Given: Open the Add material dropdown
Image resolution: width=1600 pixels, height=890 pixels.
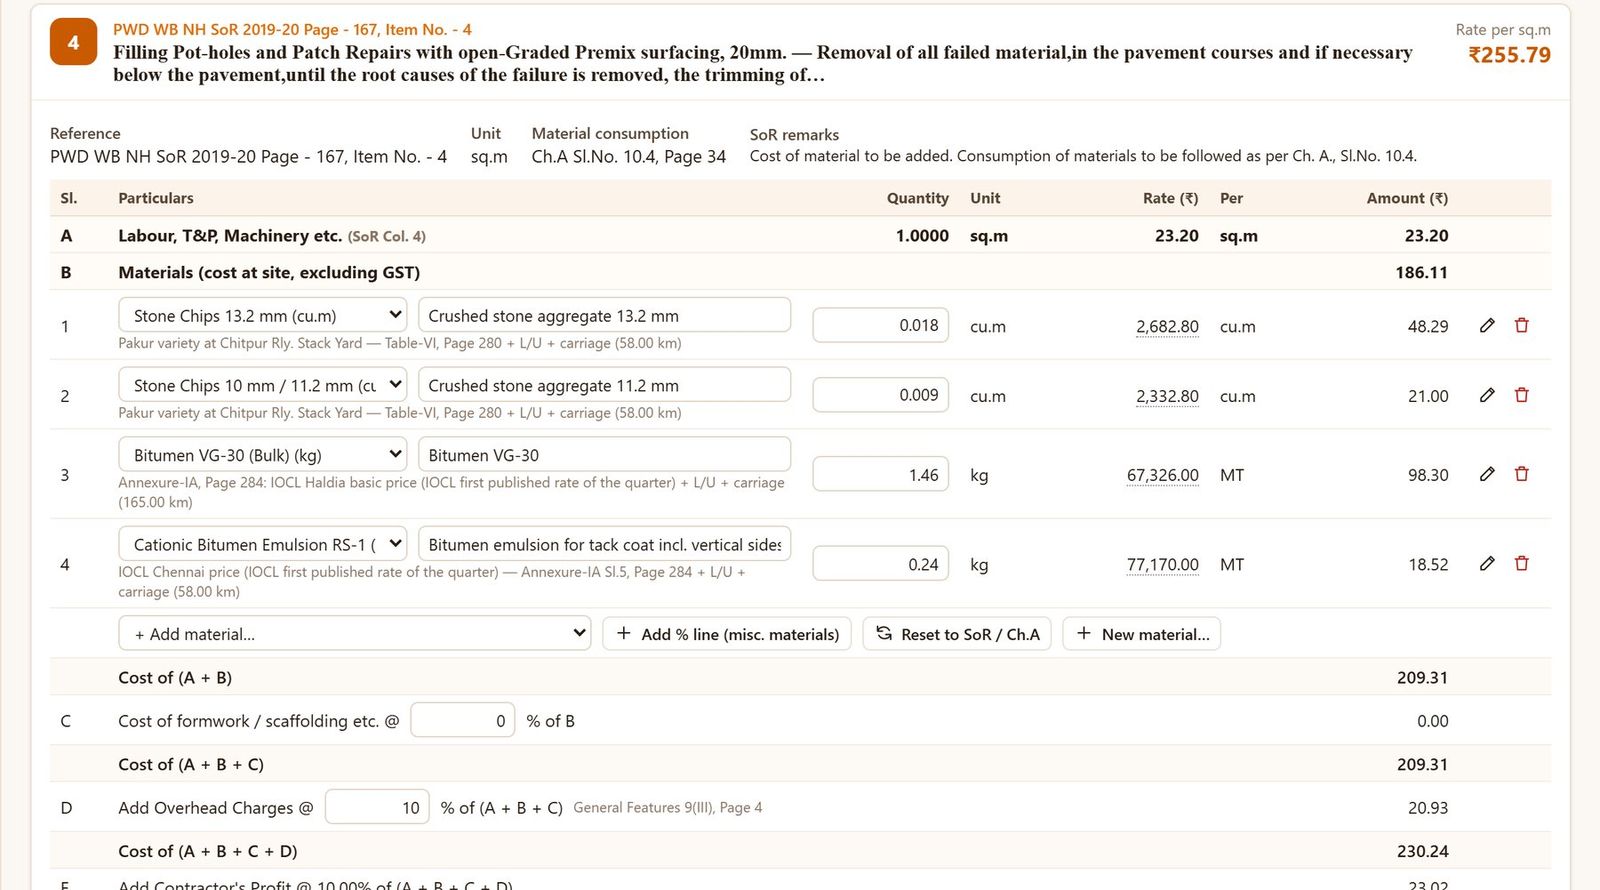Looking at the screenshot, I should pos(355,634).
